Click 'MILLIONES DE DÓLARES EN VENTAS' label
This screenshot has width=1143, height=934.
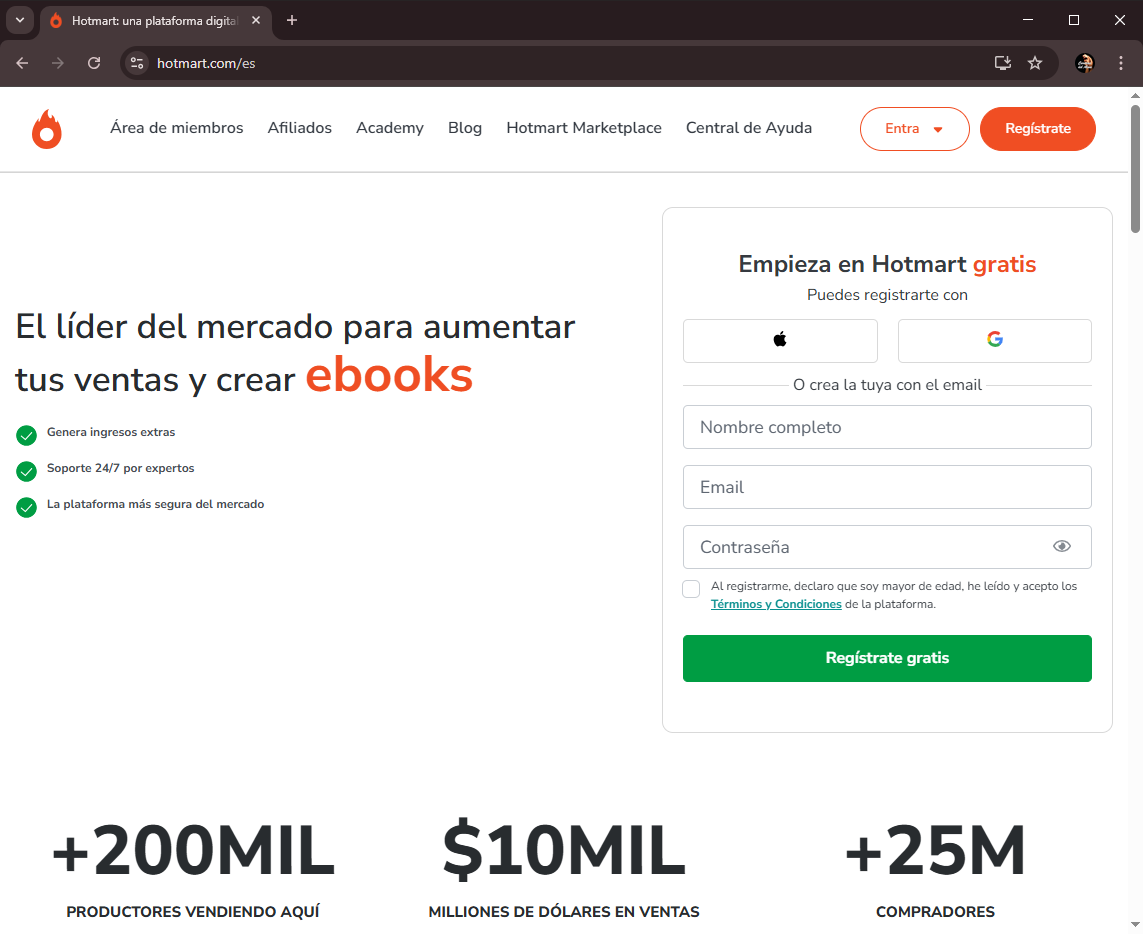tap(564, 911)
